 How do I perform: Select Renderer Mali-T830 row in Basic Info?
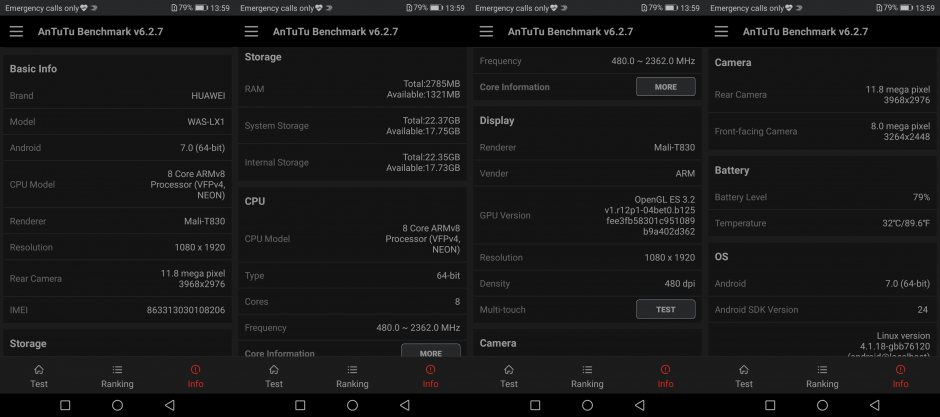pyautogui.click(x=118, y=221)
